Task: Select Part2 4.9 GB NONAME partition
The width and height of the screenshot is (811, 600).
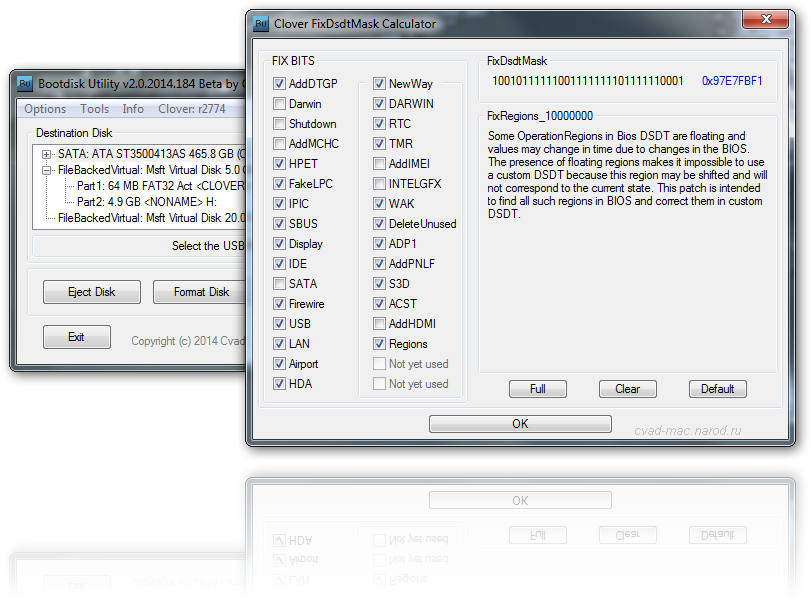Action: [146, 202]
